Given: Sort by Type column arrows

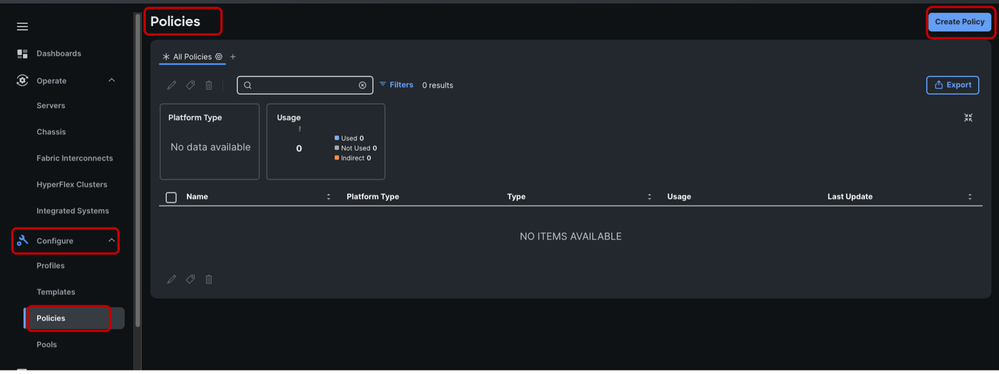Looking at the screenshot, I should [649, 197].
